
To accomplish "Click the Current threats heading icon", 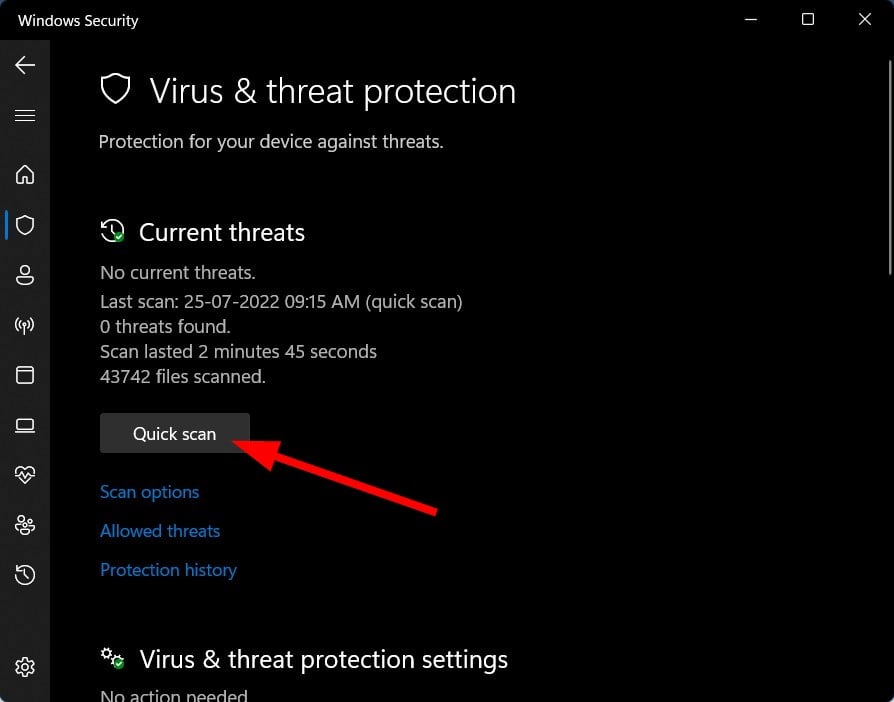I will 112,231.
